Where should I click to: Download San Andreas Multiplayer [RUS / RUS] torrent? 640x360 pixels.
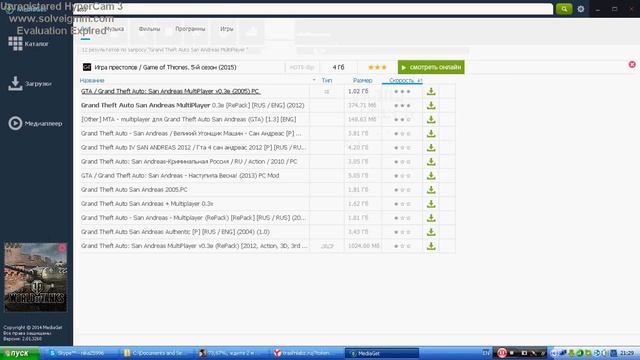(431, 218)
